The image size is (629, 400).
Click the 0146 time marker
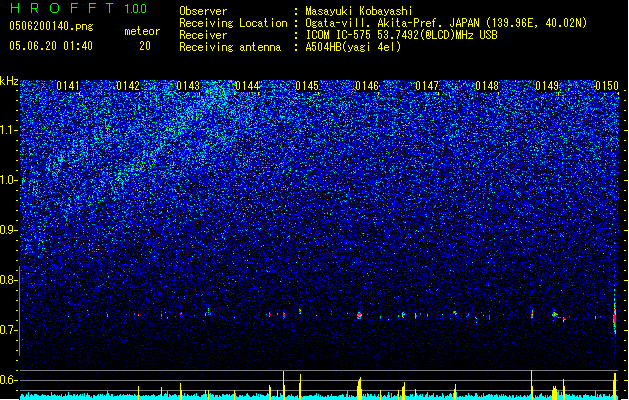pos(367,86)
